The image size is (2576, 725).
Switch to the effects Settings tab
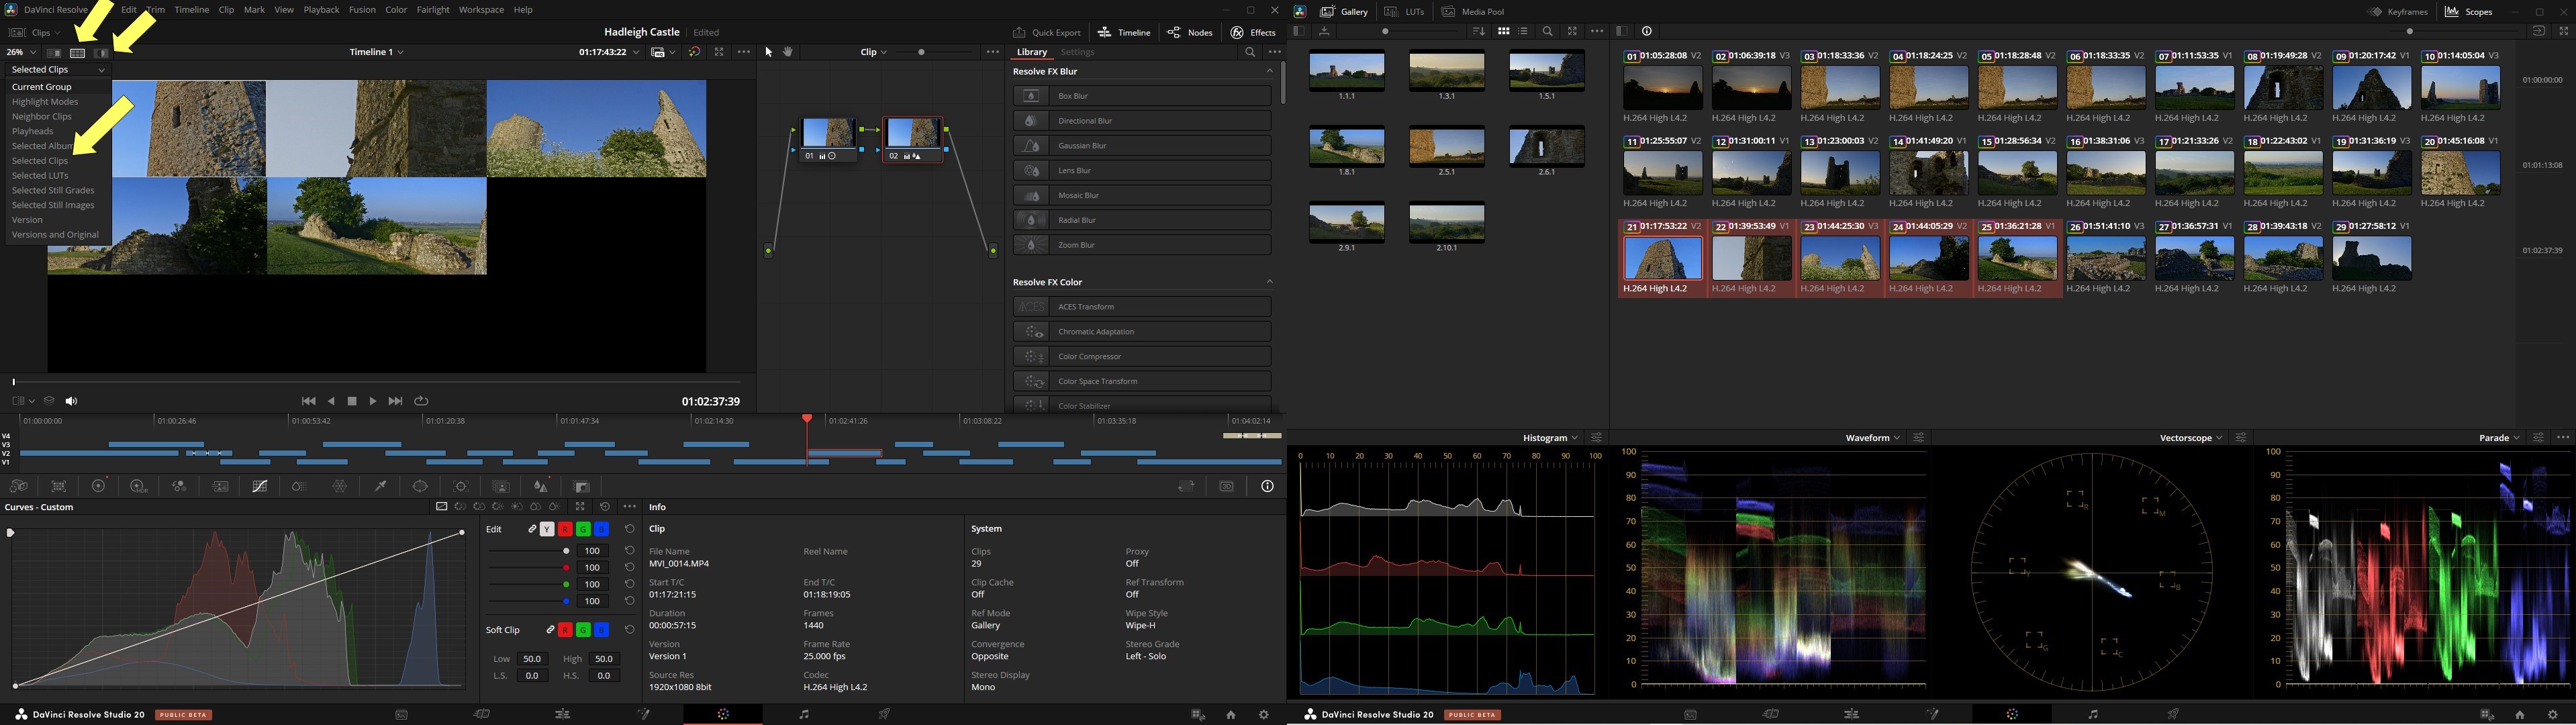tap(1077, 52)
